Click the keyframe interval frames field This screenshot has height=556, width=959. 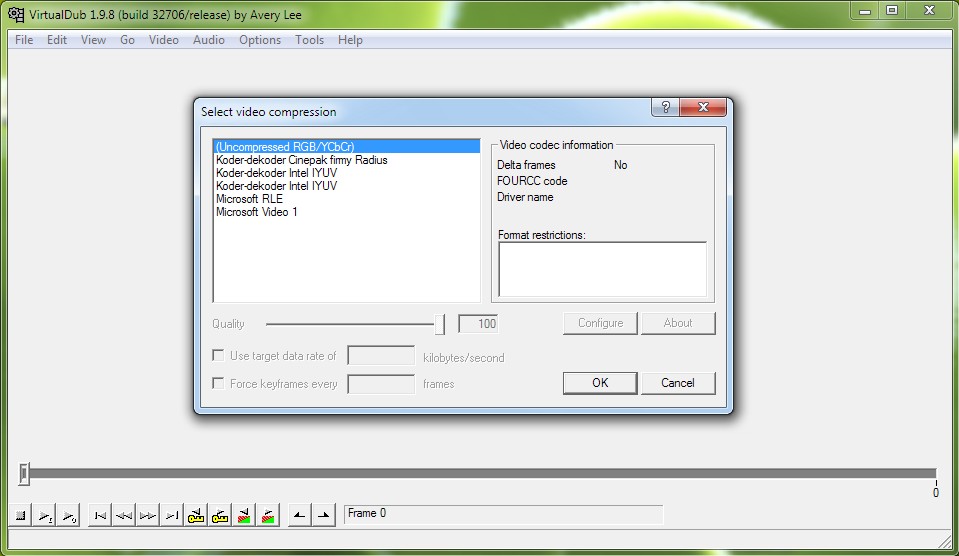(381, 384)
